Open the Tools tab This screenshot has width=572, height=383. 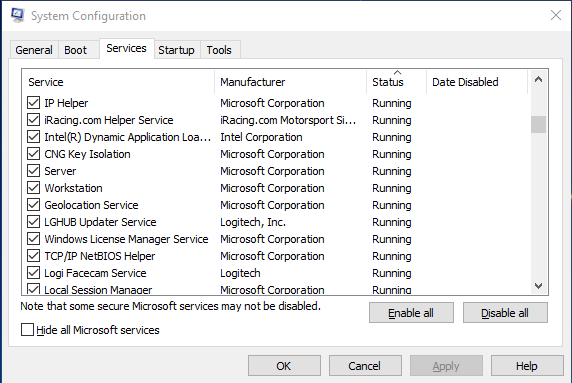219,50
